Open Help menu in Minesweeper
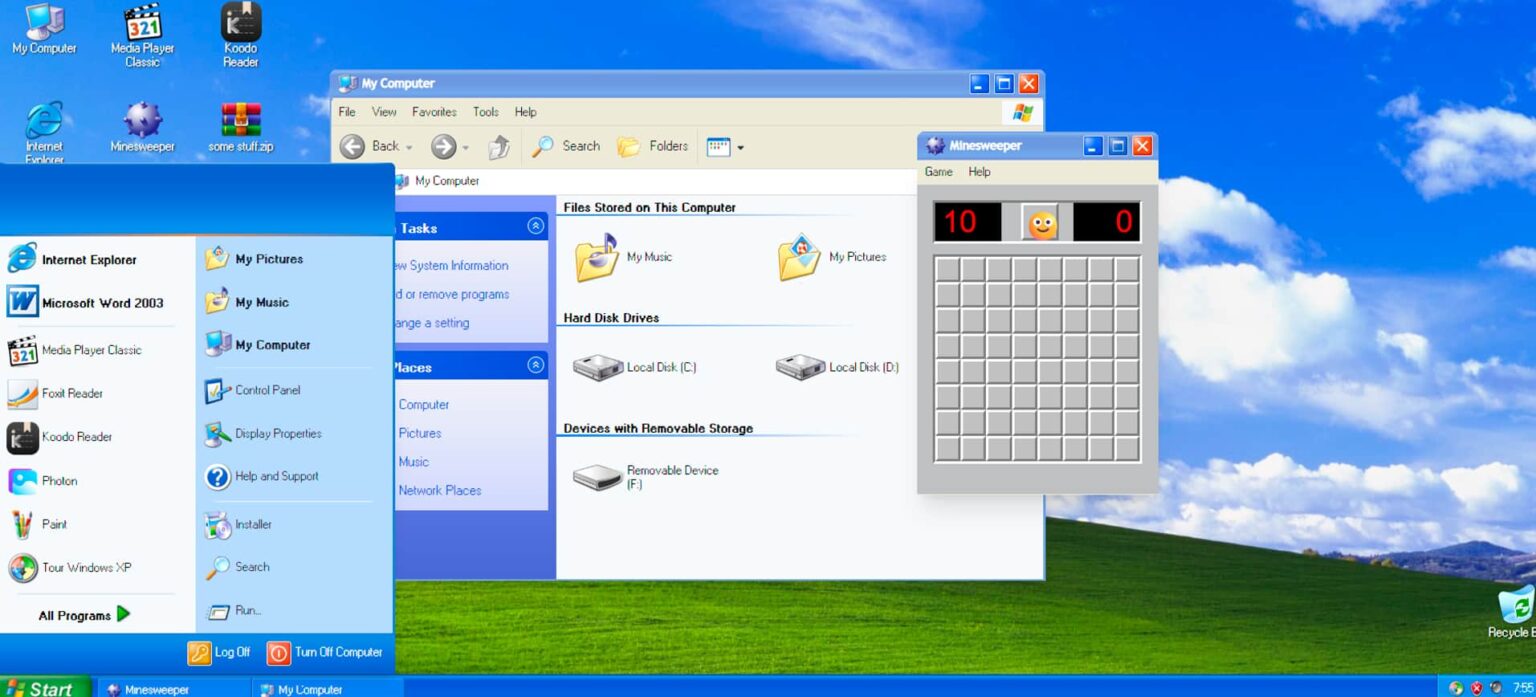The width and height of the screenshot is (1536, 697). pyautogui.click(x=980, y=172)
